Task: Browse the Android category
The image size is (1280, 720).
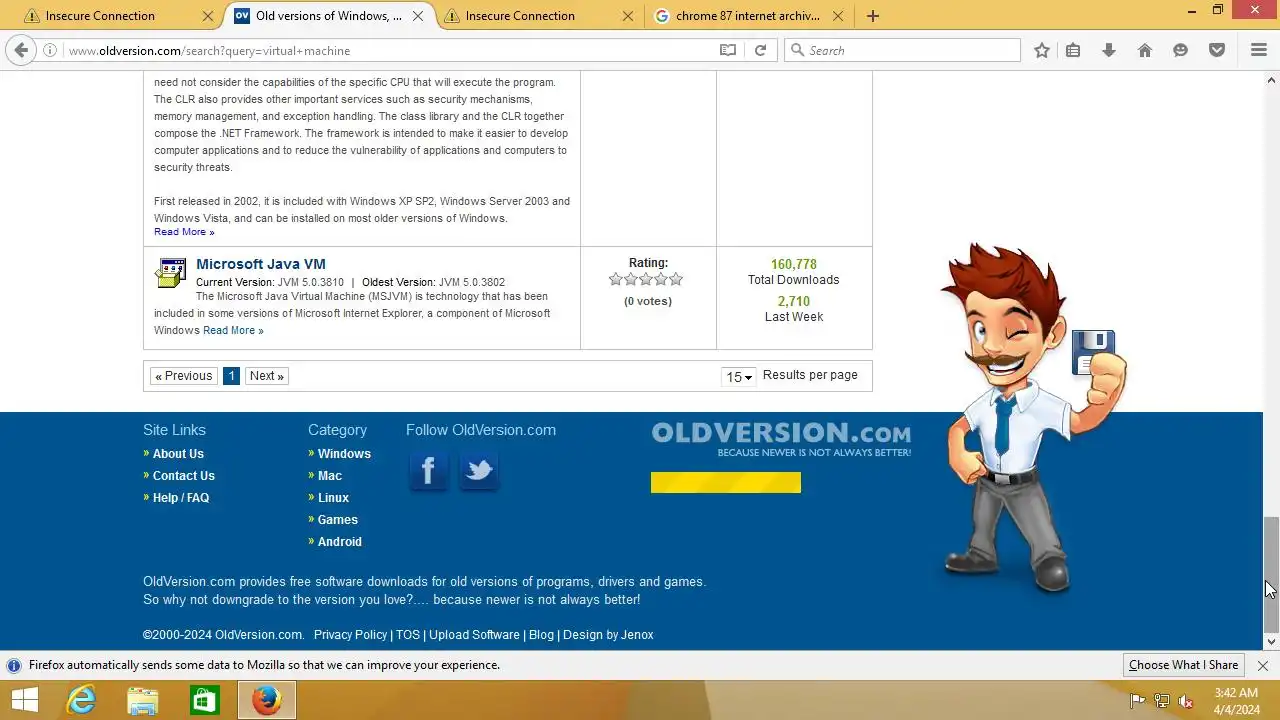Action: point(340,542)
